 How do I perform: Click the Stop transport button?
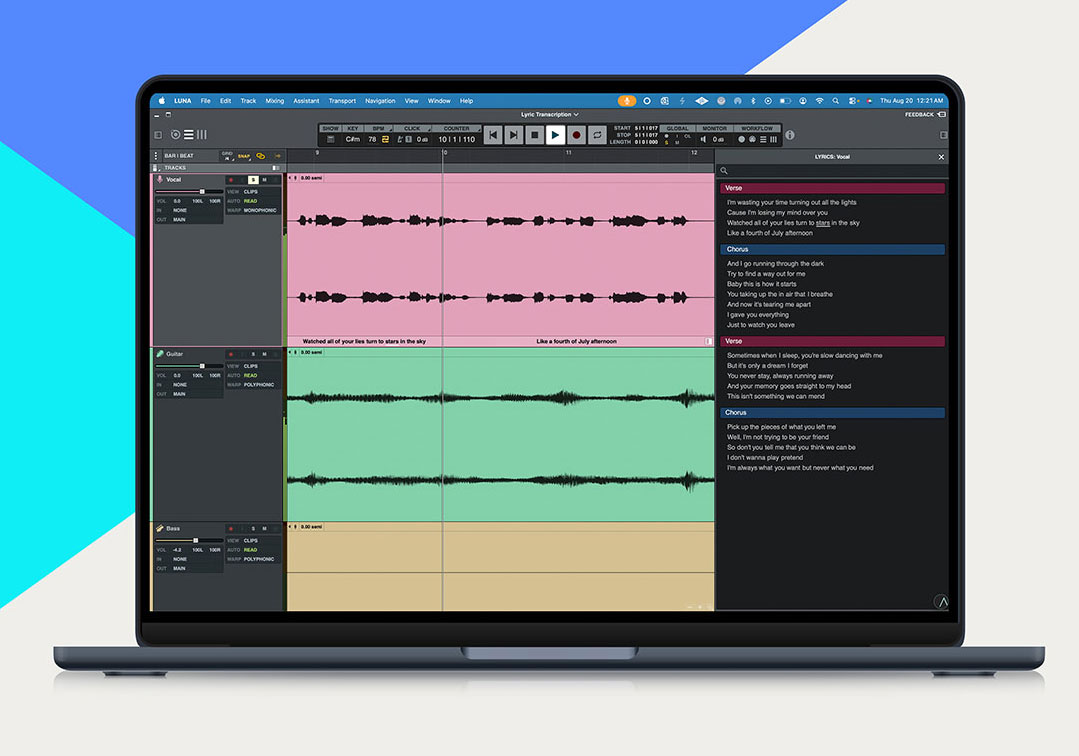(534, 135)
